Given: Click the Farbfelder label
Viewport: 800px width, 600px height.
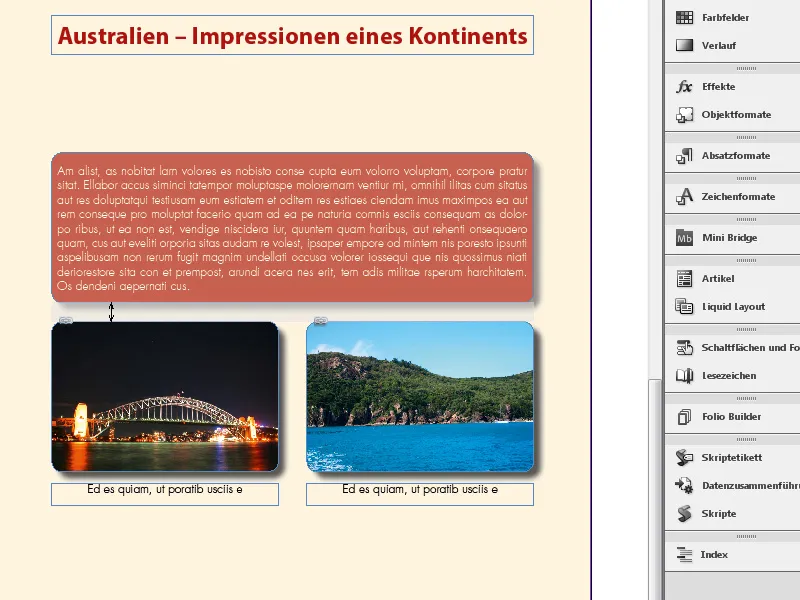Looking at the screenshot, I should tap(725, 18).
